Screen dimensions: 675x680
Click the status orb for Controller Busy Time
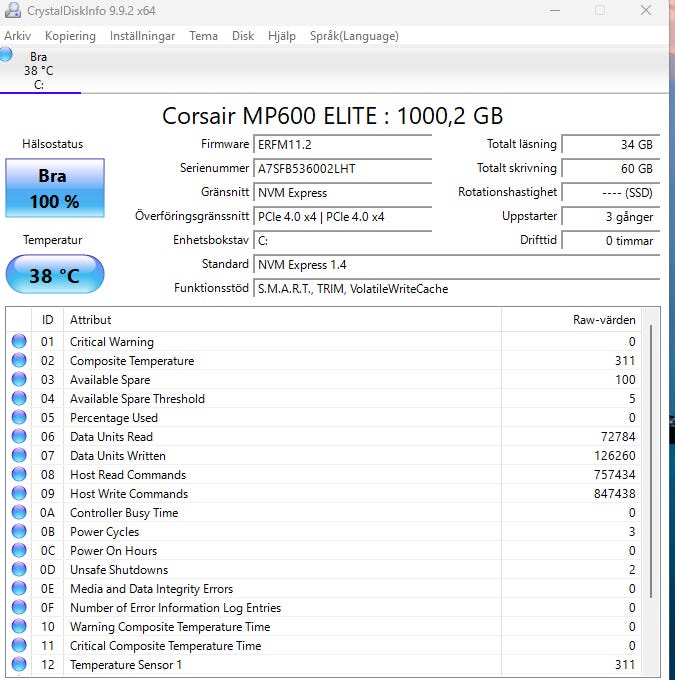(x=19, y=513)
